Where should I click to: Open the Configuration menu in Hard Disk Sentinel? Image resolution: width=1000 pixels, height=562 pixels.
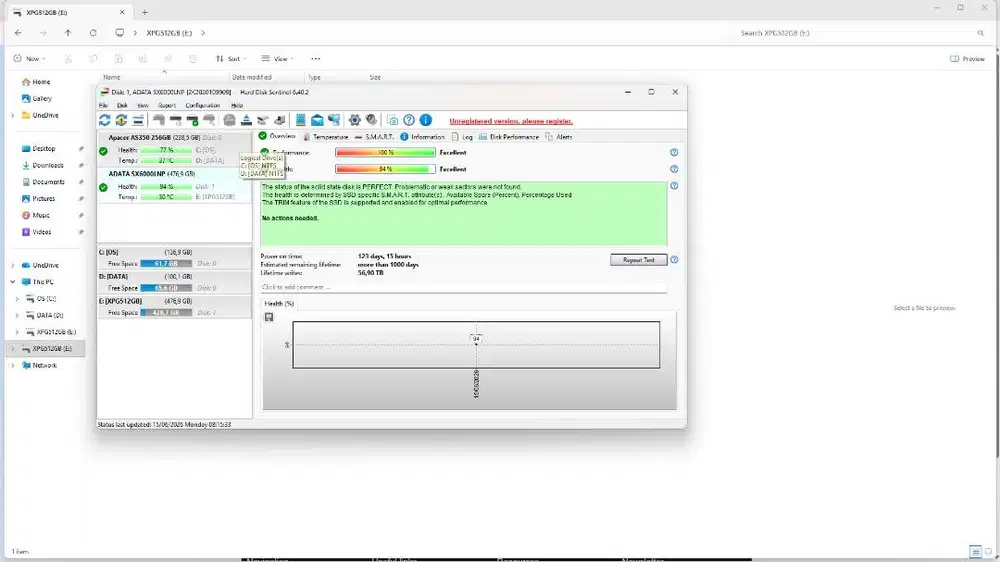[x=203, y=105]
